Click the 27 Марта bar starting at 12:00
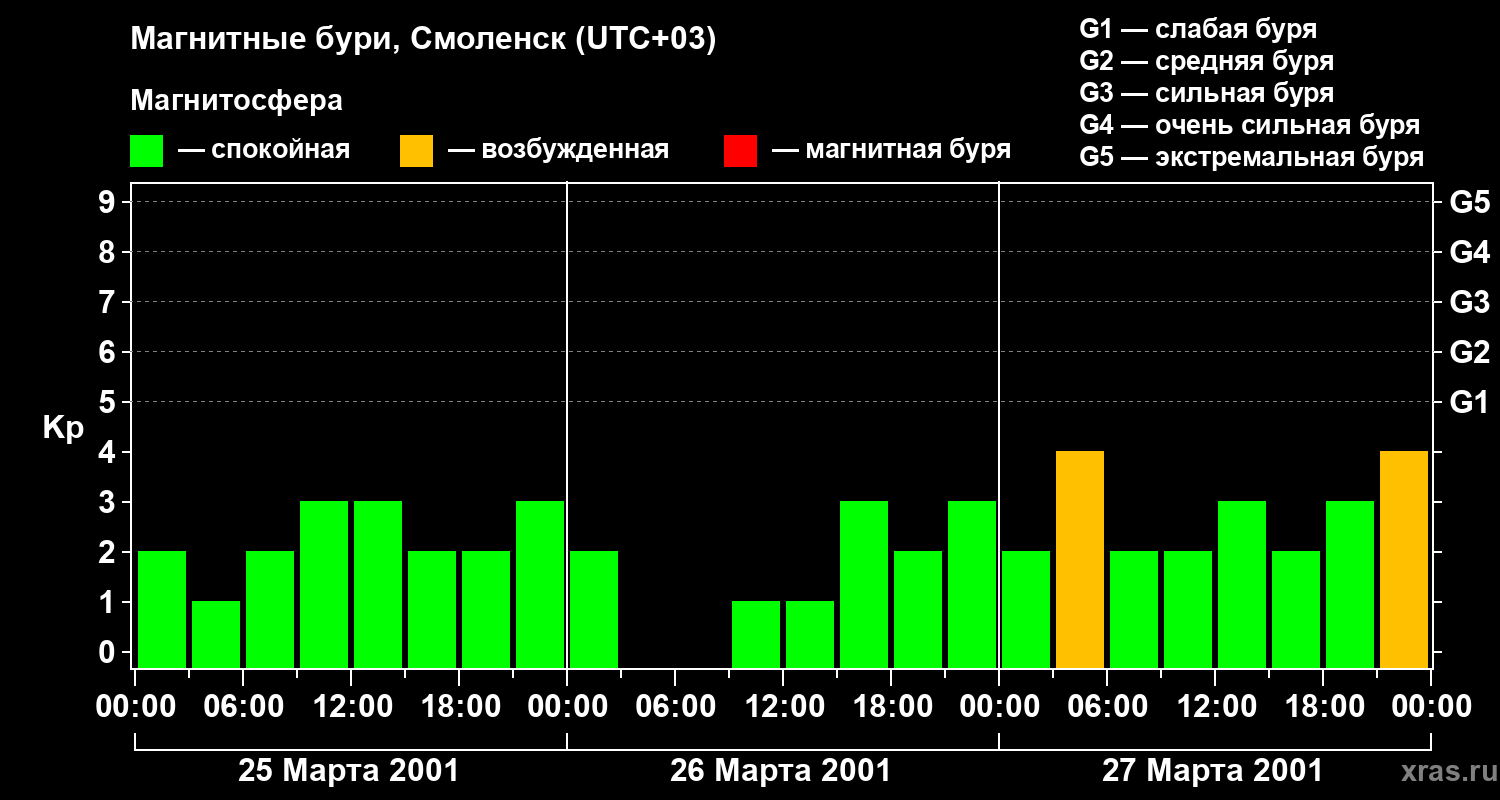 tap(1242, 584)
